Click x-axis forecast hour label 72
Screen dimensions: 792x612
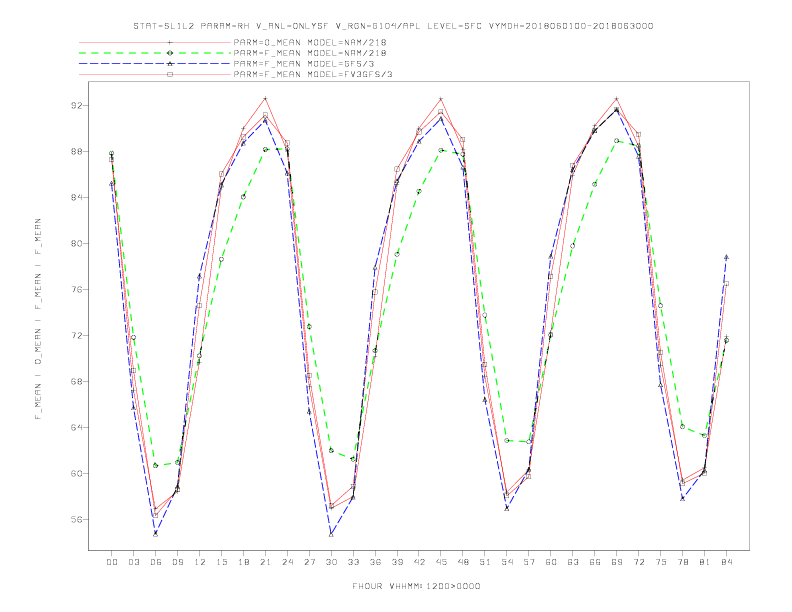point(639,562)
